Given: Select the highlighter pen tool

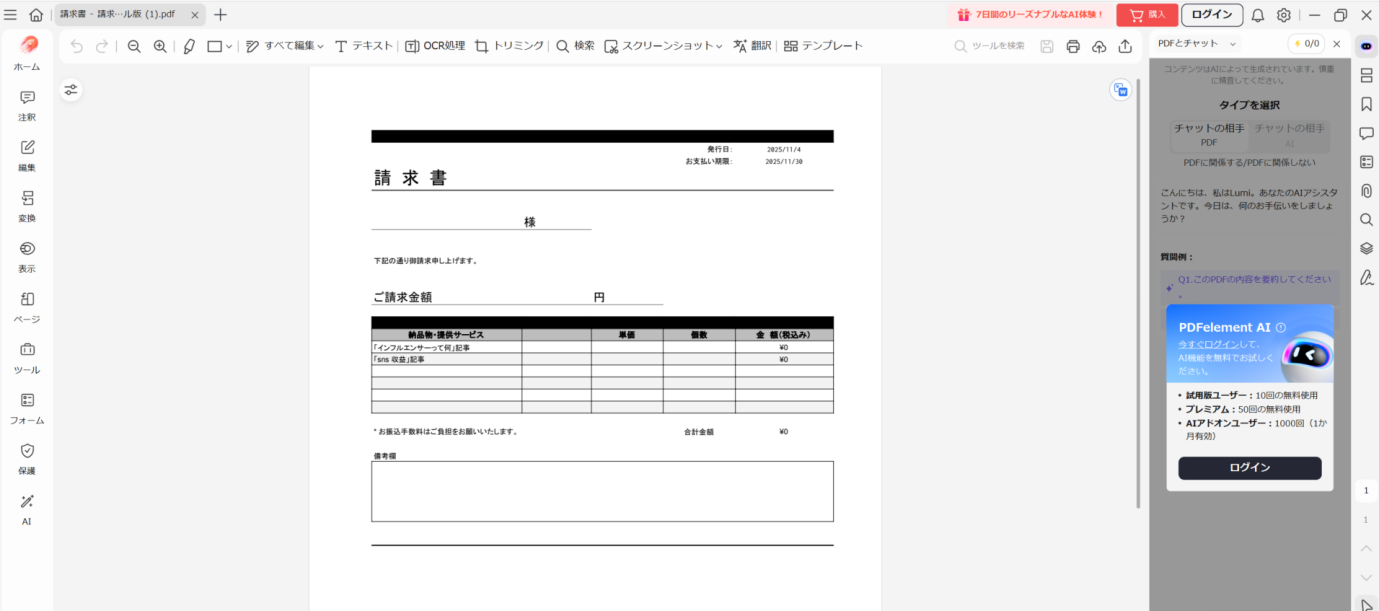Looking at the screenshot, I should (x=189, y=46).
